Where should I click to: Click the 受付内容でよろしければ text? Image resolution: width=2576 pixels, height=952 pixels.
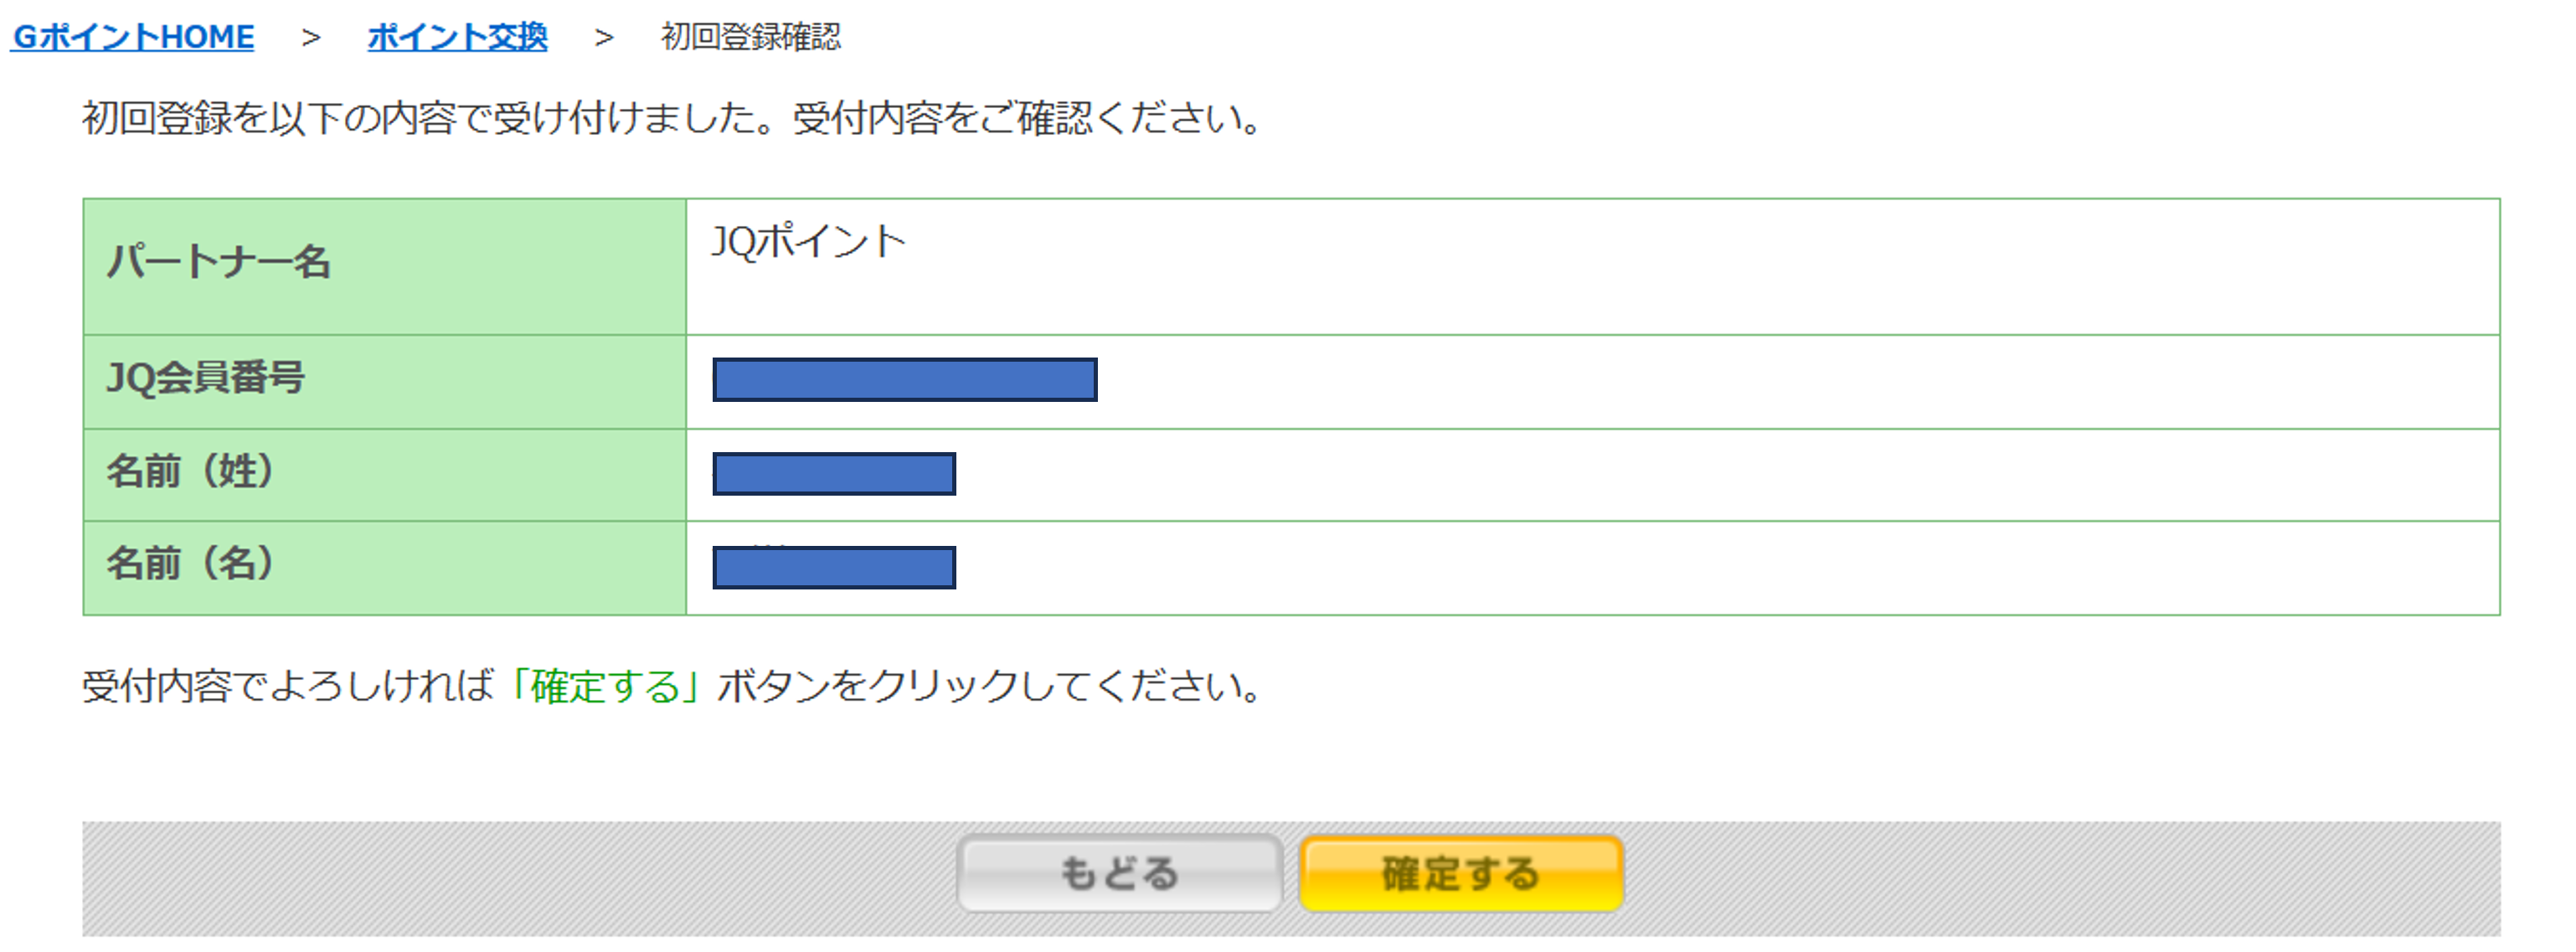tap(288, 687)
